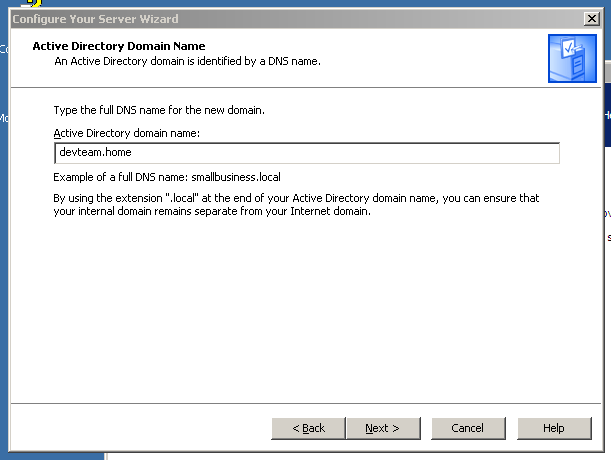Screen dimensions: 611x460
Task: Click the Configure Your Server Wizard title bar
Action: [250, 19]
